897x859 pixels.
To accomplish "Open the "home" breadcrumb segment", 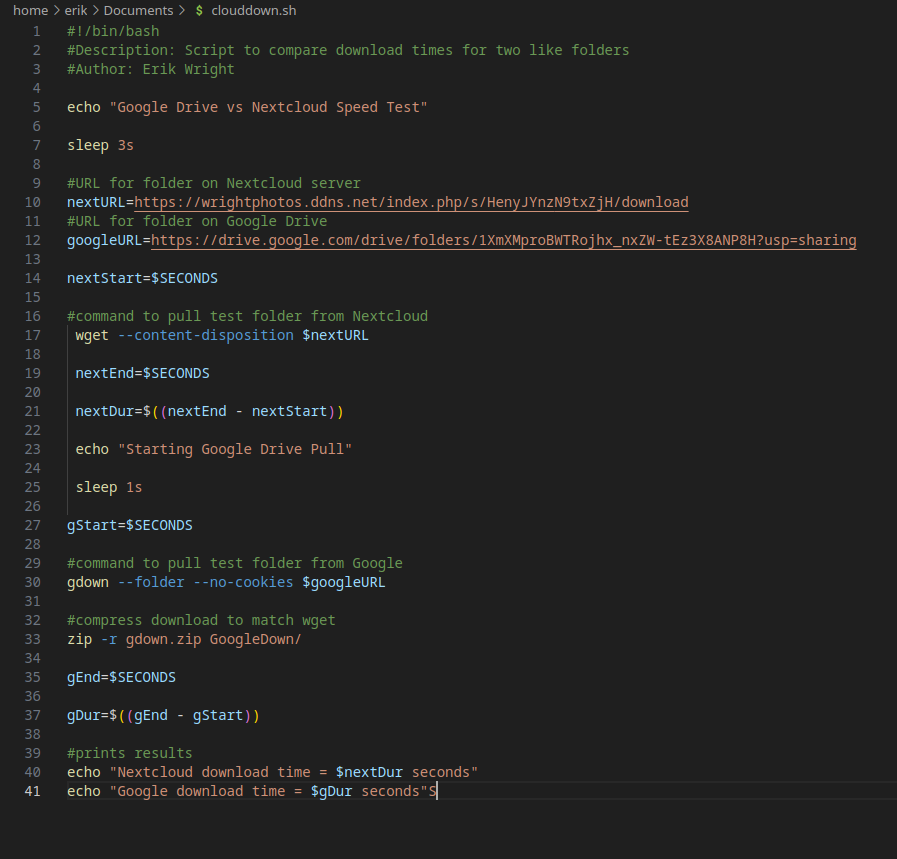I will tap(30, 11).
